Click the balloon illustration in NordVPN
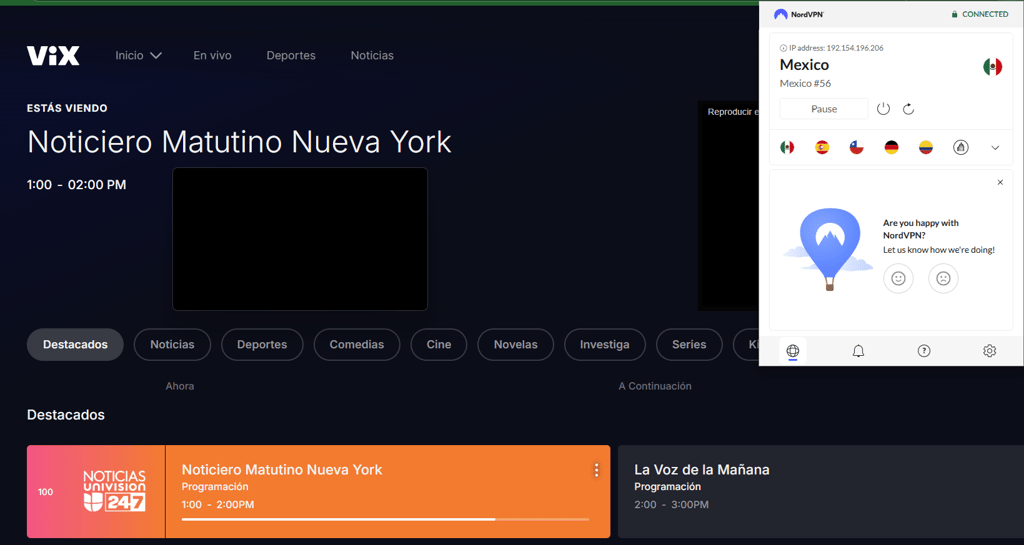 pos(829,249)
